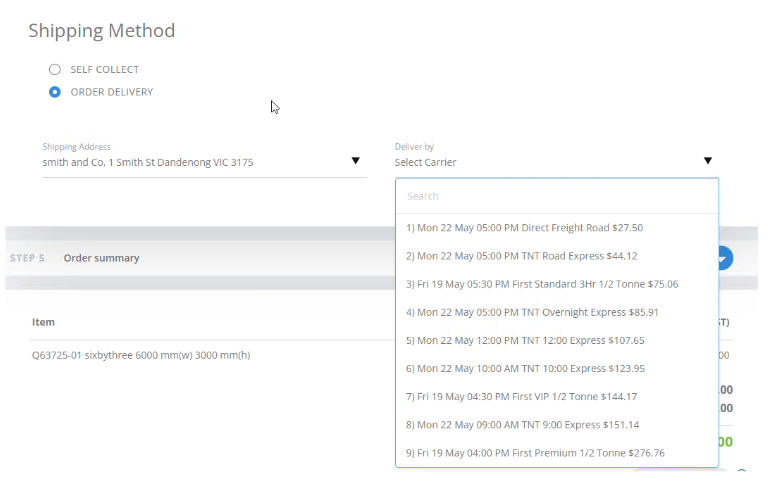The height and width of the screenshot is (482, 768).
Task: Collapse the Deliver by dropdown arrow
Action: pos(707,161)
